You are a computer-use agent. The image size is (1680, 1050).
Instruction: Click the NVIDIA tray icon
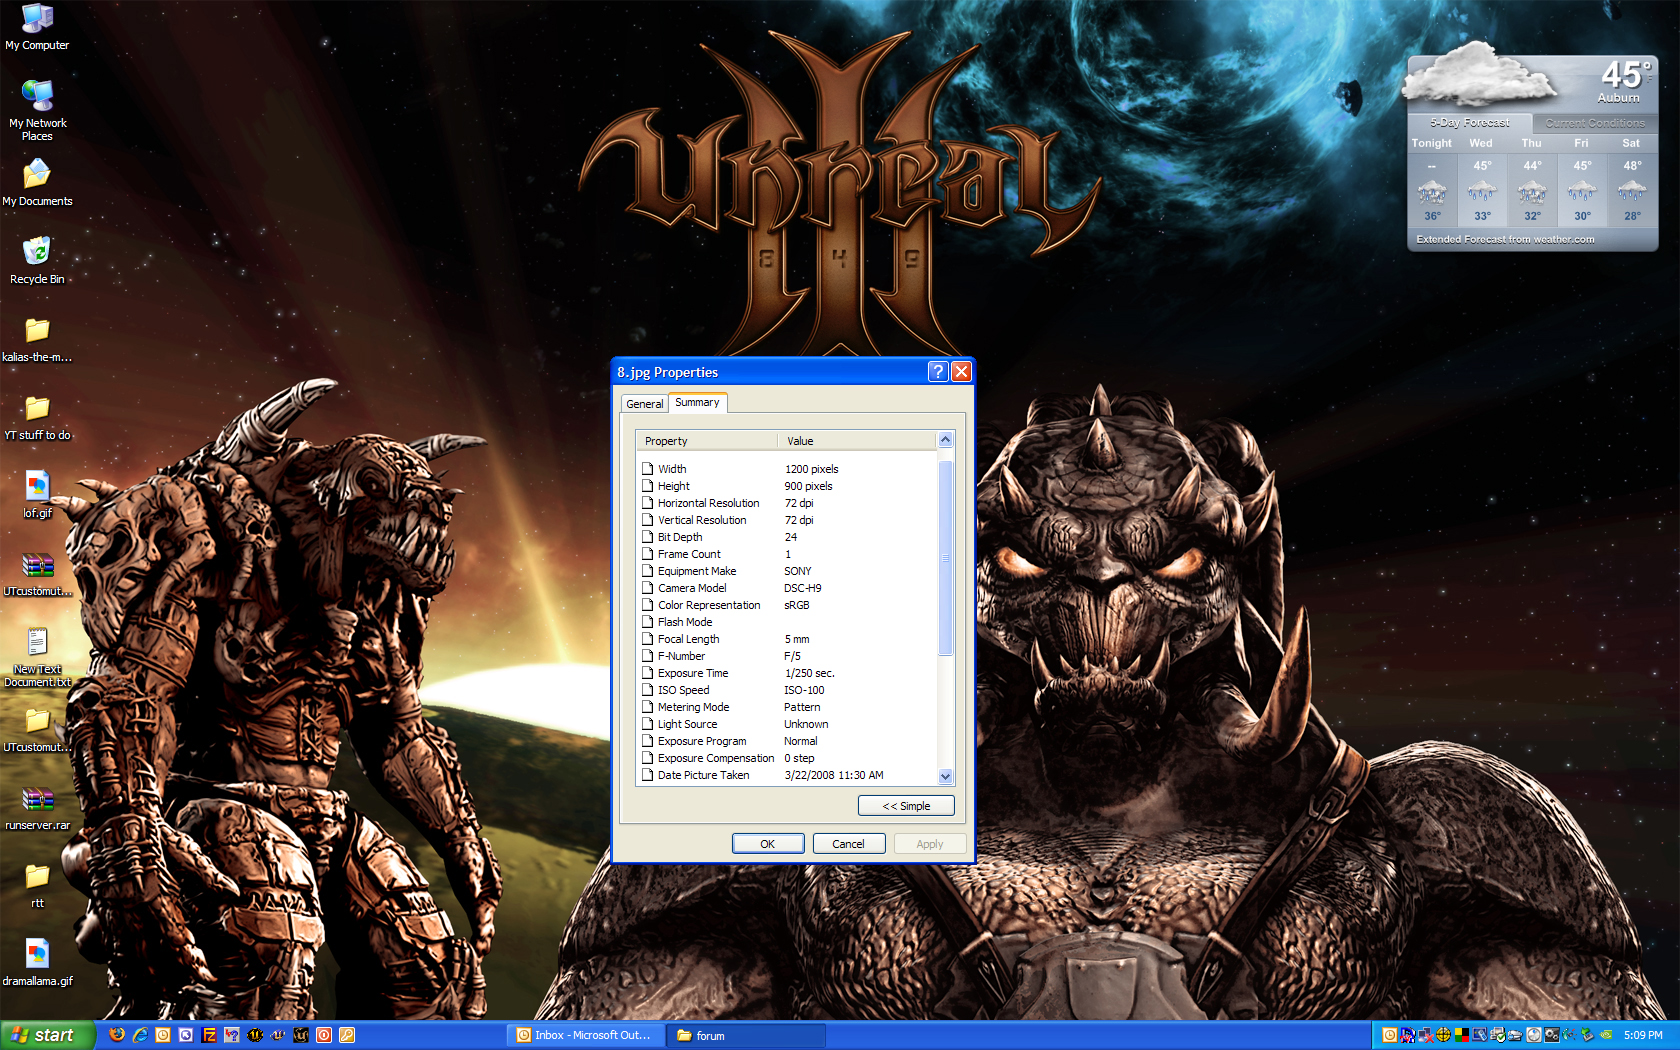tap(1606, 1035)
